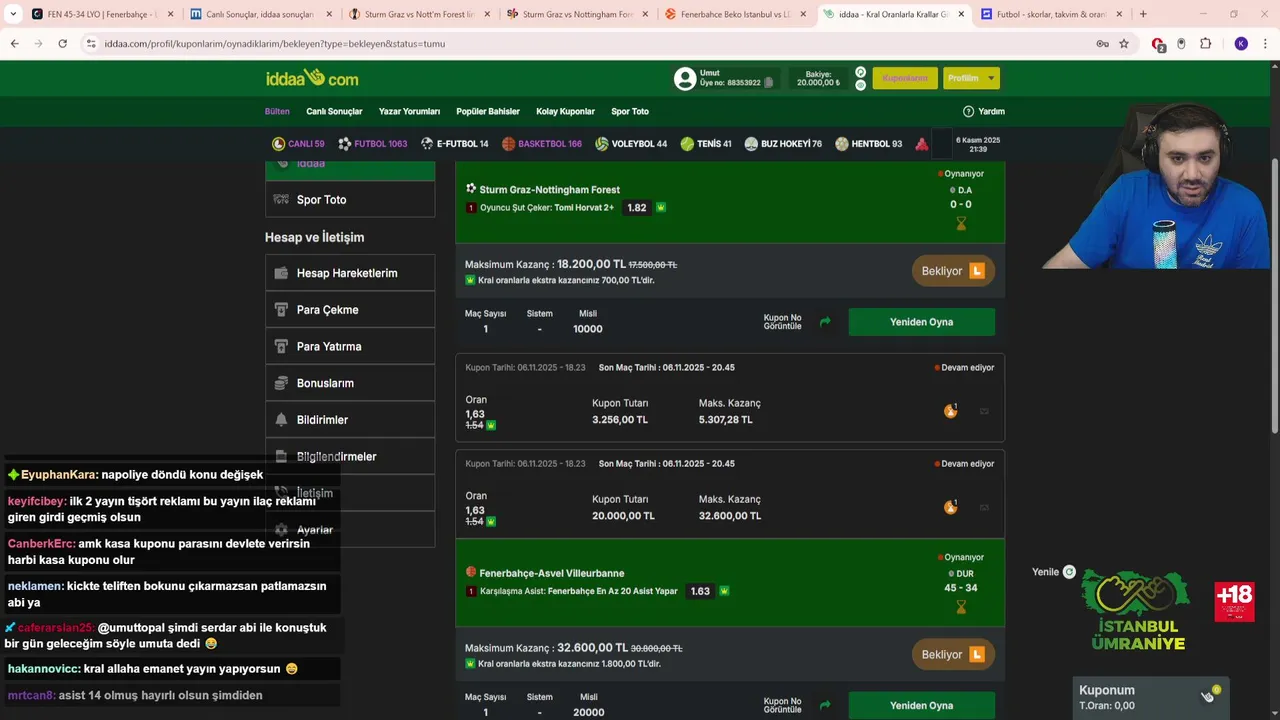This screenshot has width=1280, height=720.
Task: Open Hesap Hareketlerim in sidebar
Action: tap(350, 273)
